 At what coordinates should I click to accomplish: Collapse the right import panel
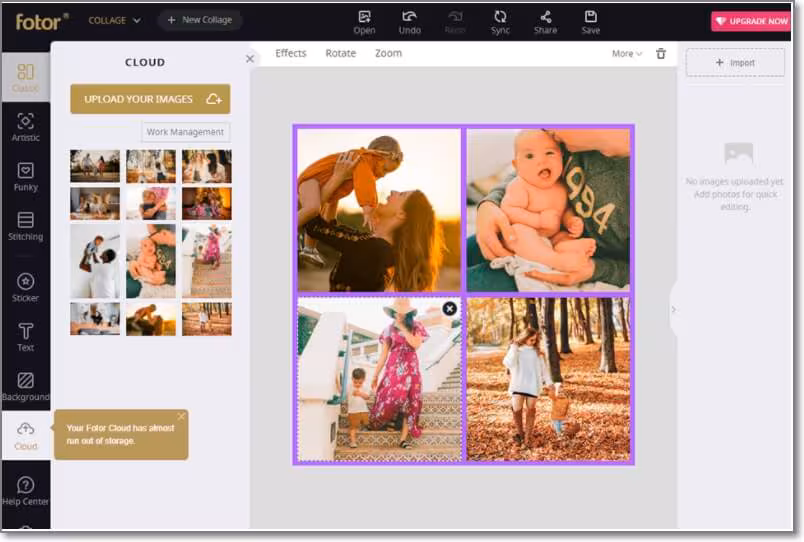tap(673, 309)
